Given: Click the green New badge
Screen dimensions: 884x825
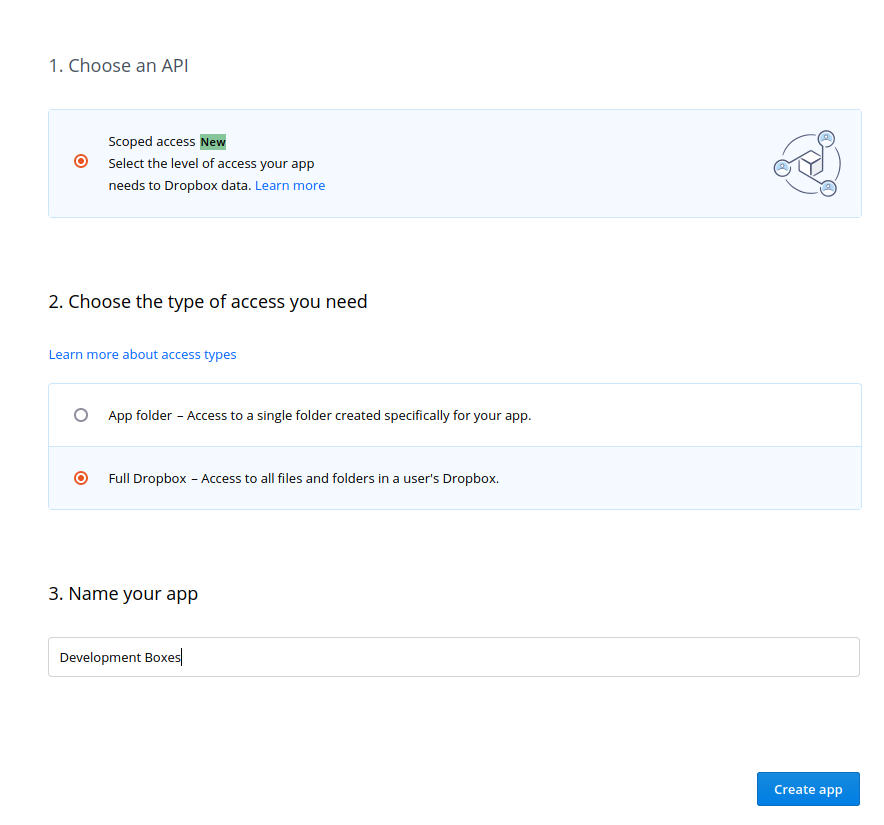Looking at the screenshot, I should [x=213, y=142].
